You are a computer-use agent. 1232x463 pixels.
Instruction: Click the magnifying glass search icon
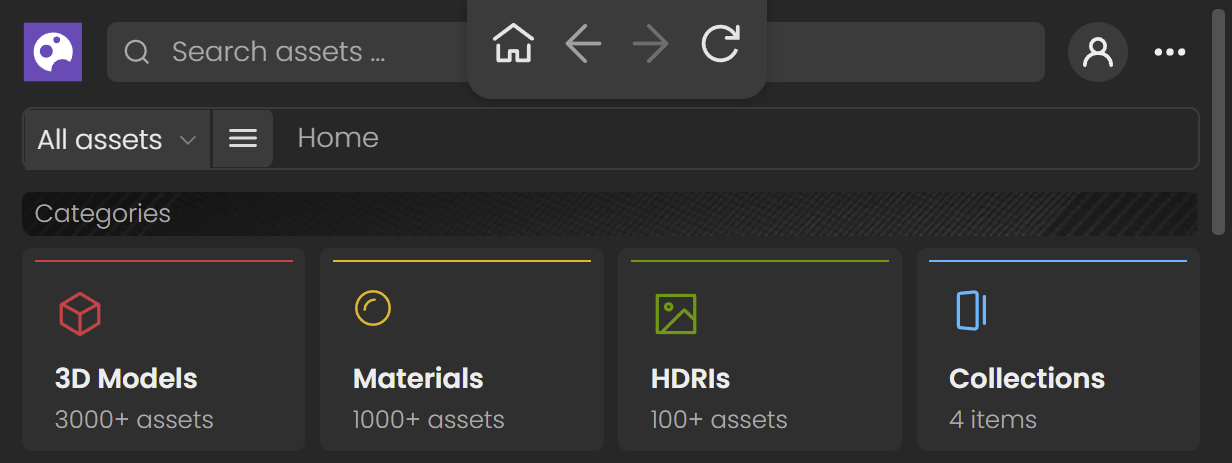pyautogui.click(x=137, y=52)
